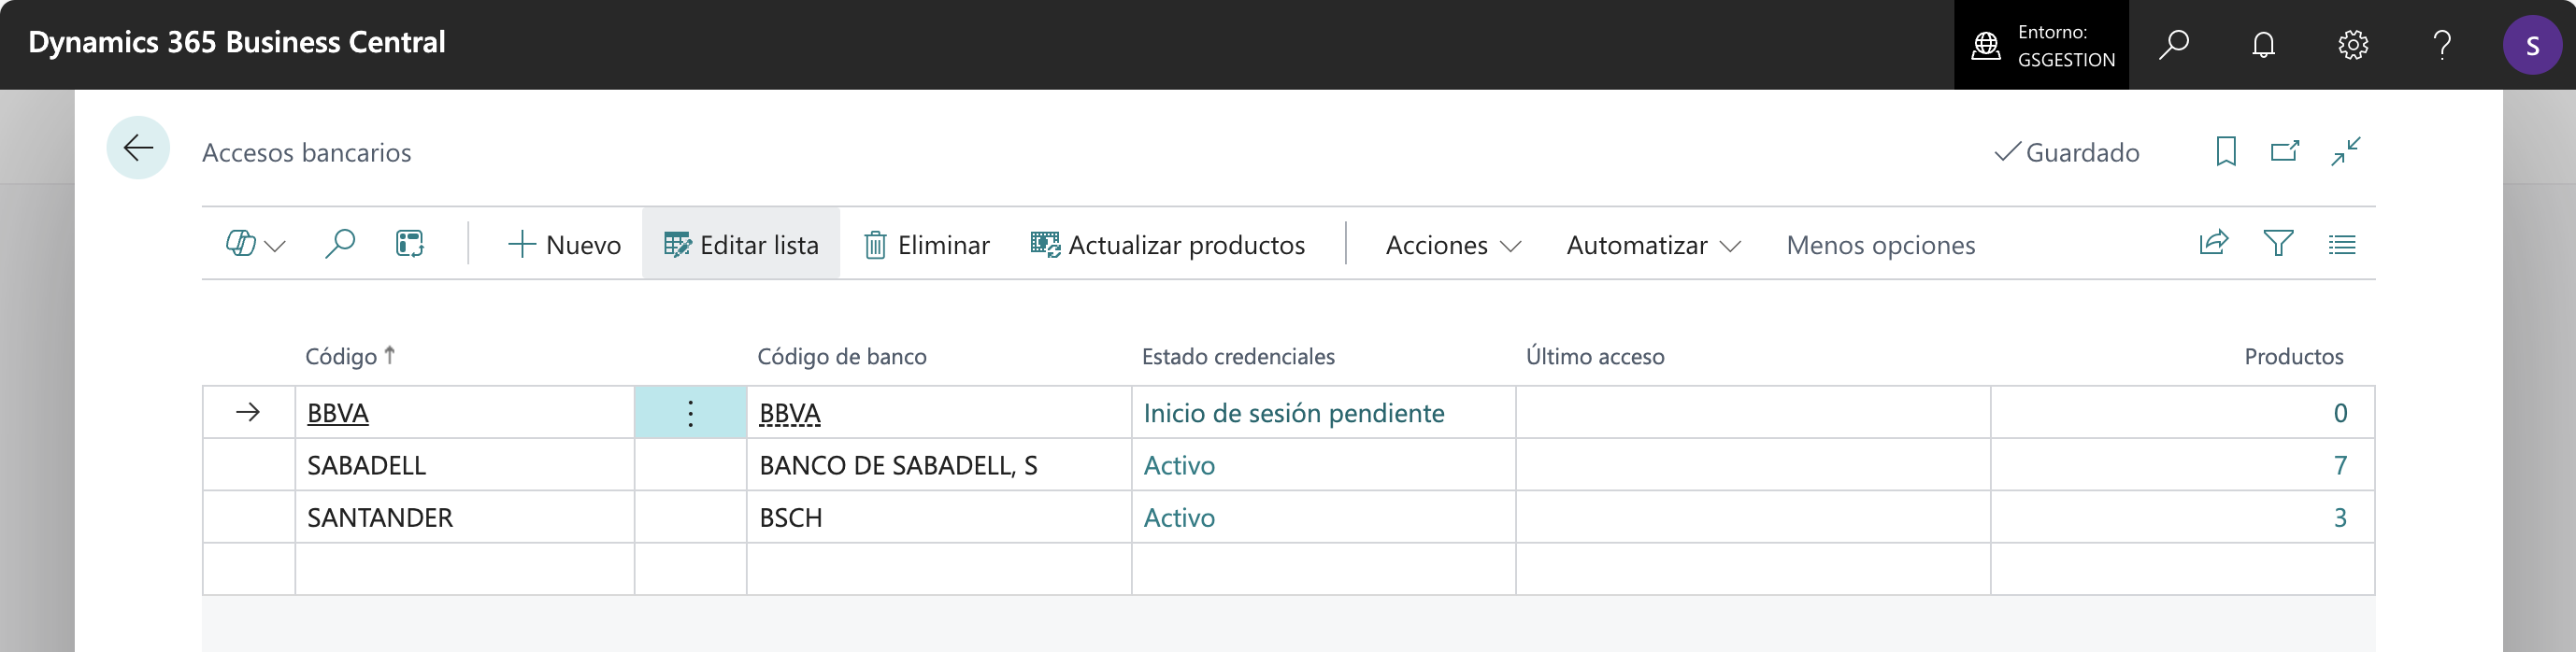Open the search magnifier in top bar
The image size is (2576, 652).
(x=2173, y=45)
